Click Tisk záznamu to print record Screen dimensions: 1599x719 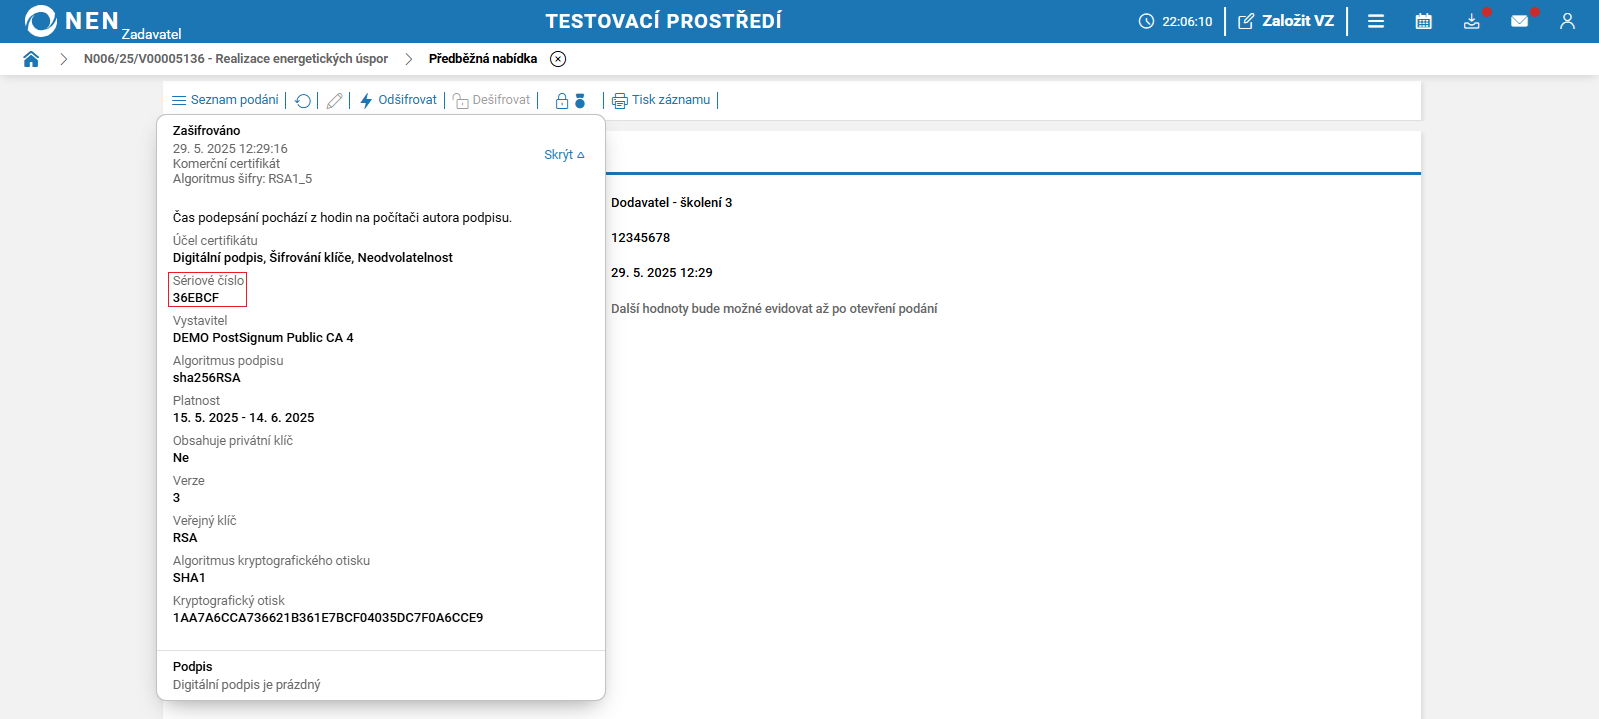(661, 100)
